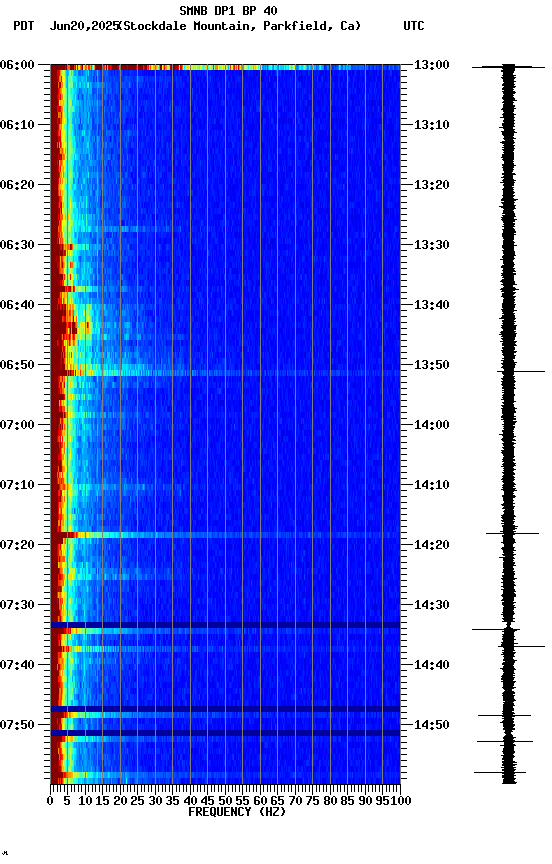This screenshot has height=864, width=552.
Task: Click the dark data-gap band near 14:51 UTC
Action: click(x=225, y=733)
